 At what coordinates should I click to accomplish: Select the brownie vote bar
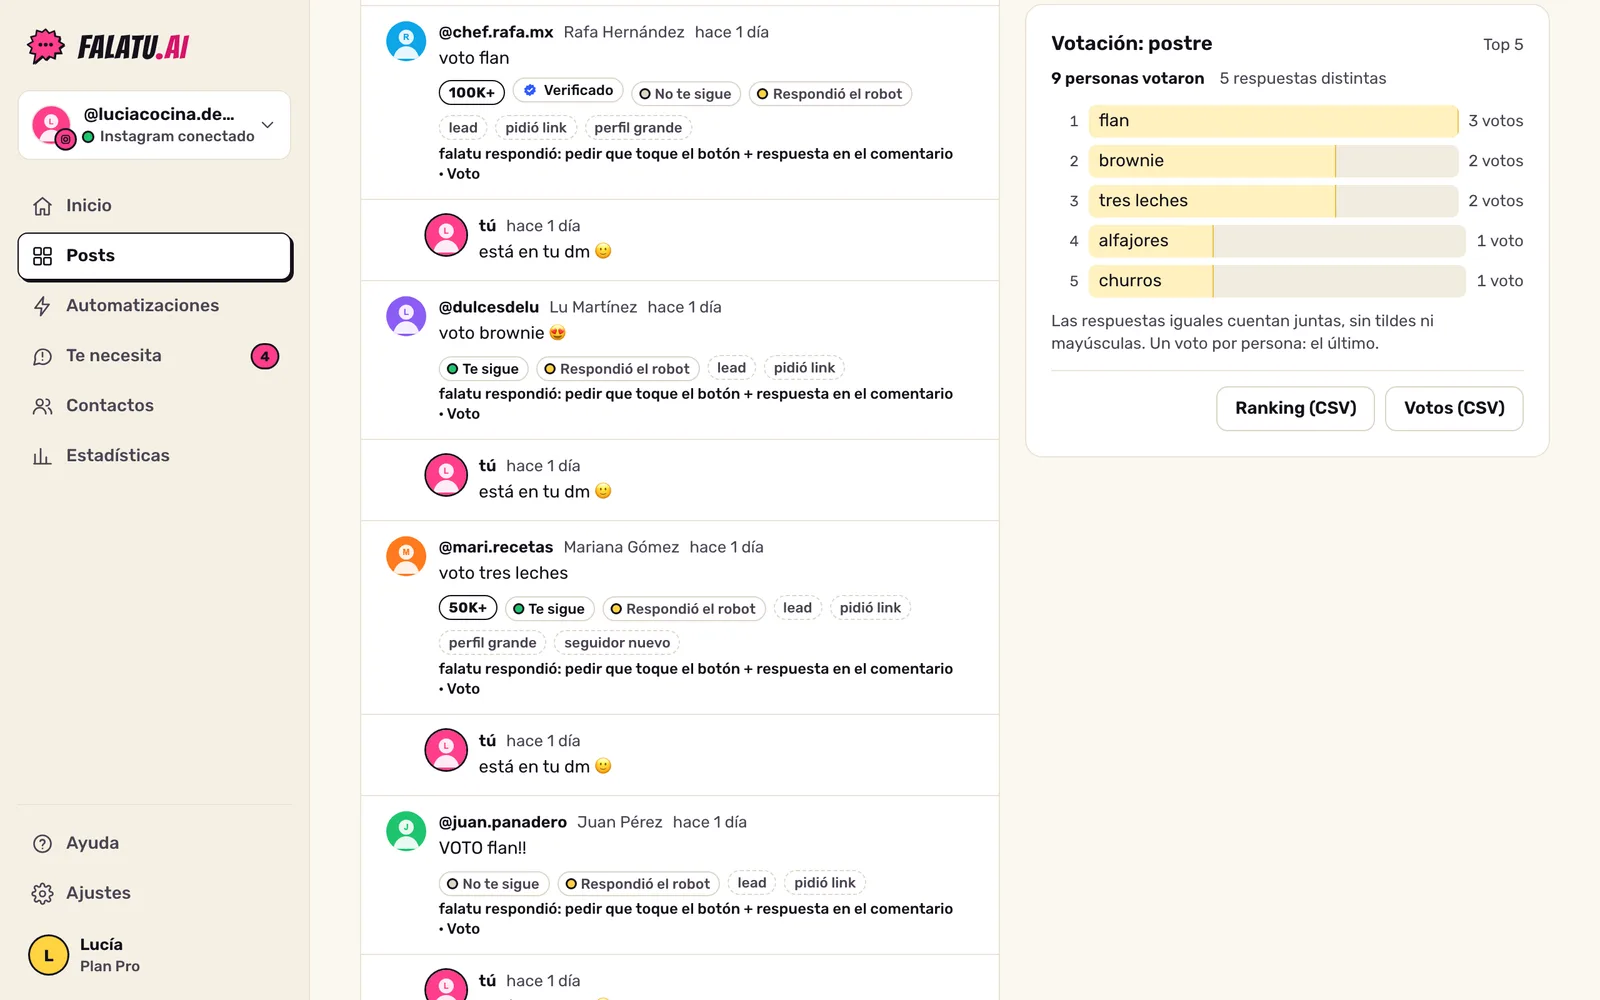[x=1273, y=161]
